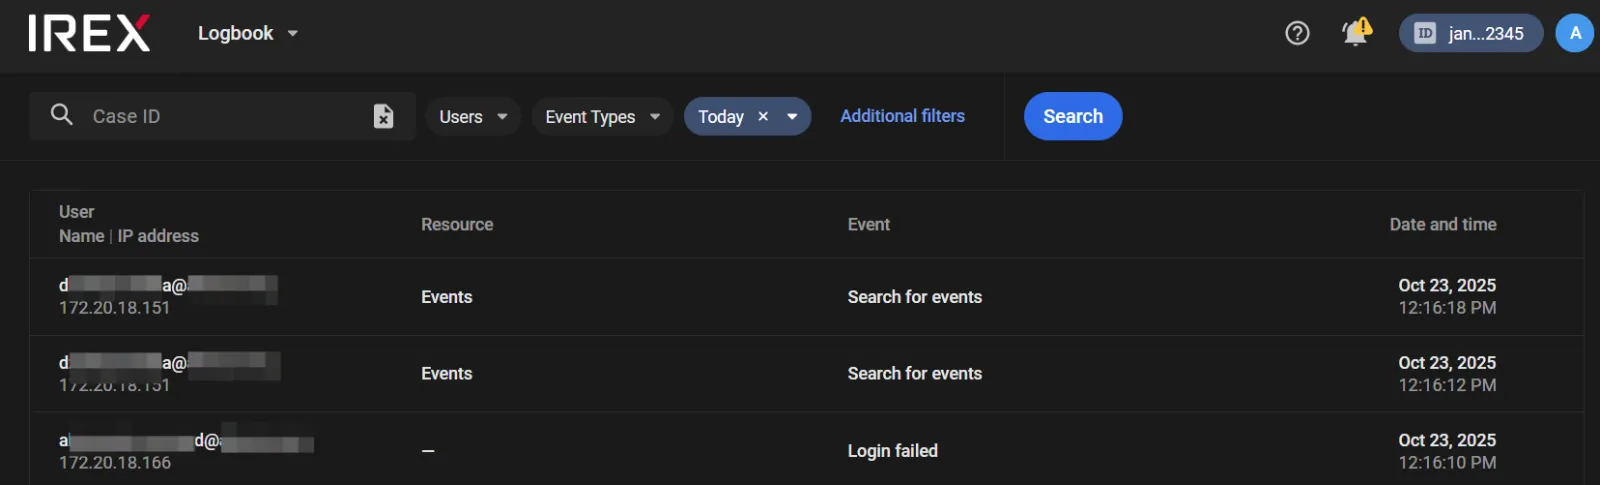Screen dimensions: 1600x485
Task: Click the Event column header
Action: tap(868, 224)
